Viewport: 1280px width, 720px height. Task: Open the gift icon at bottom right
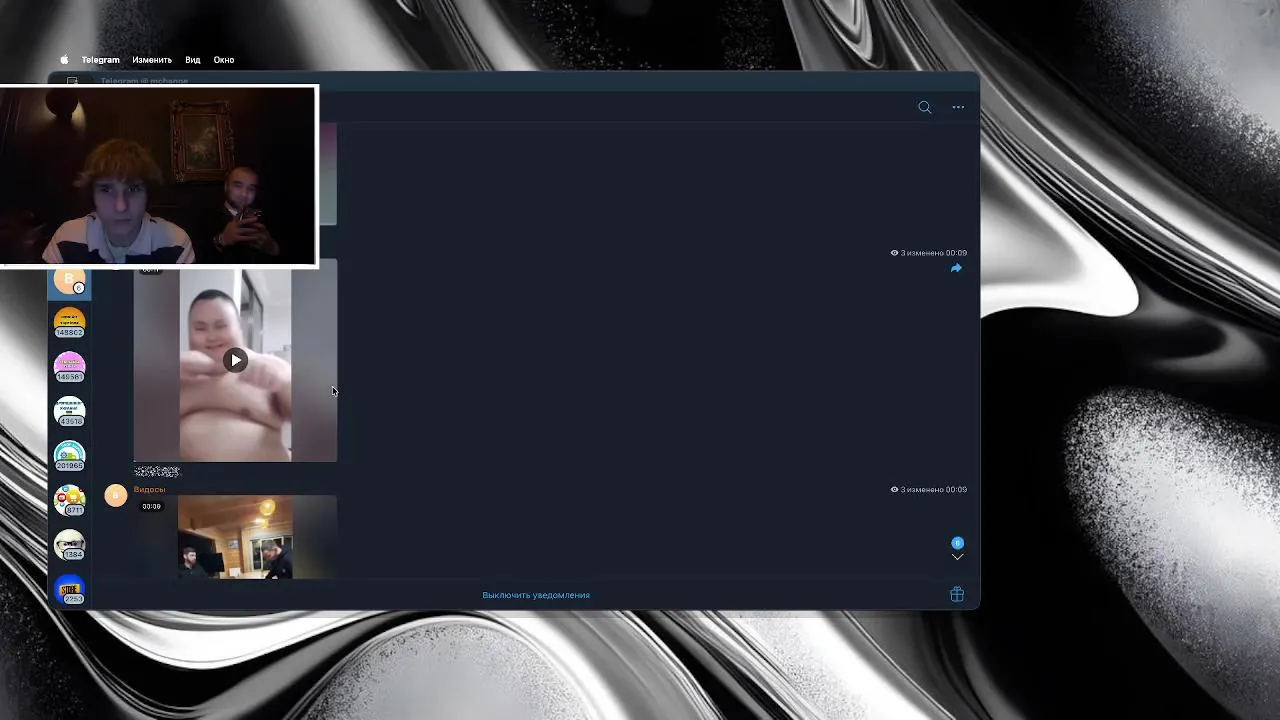coord(957,594)
